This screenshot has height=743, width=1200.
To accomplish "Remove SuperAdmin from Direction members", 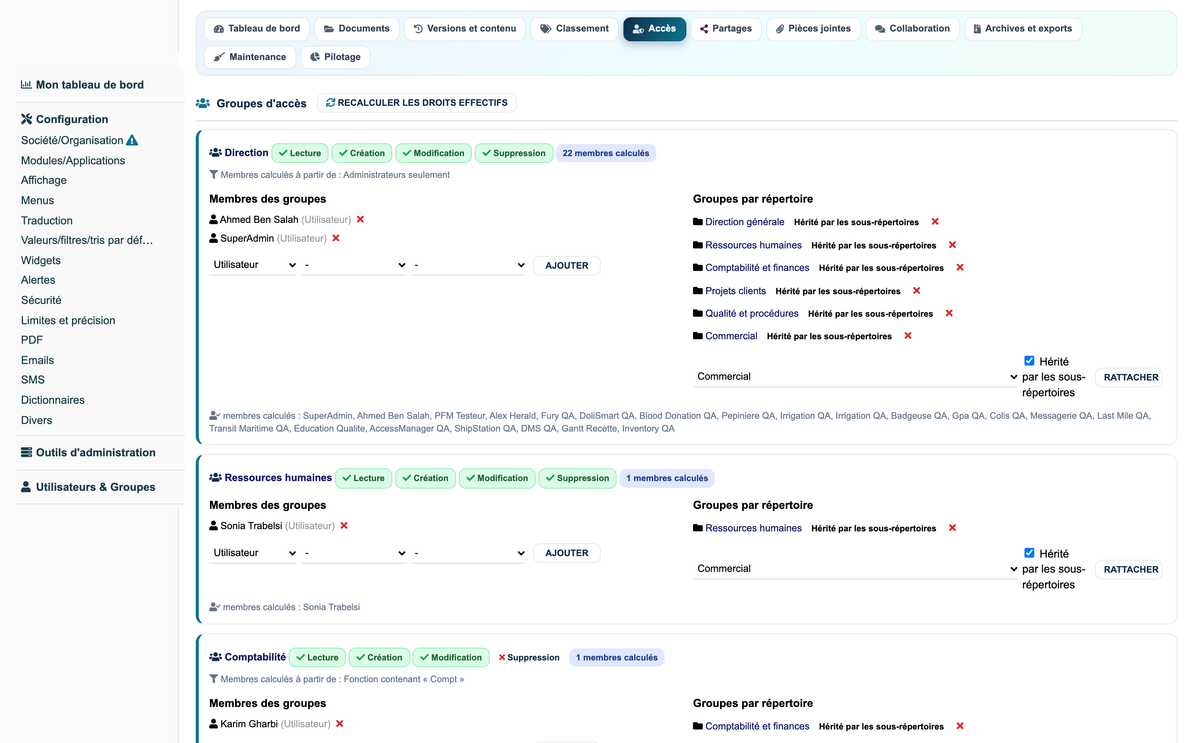I will (x=336, y=239).
